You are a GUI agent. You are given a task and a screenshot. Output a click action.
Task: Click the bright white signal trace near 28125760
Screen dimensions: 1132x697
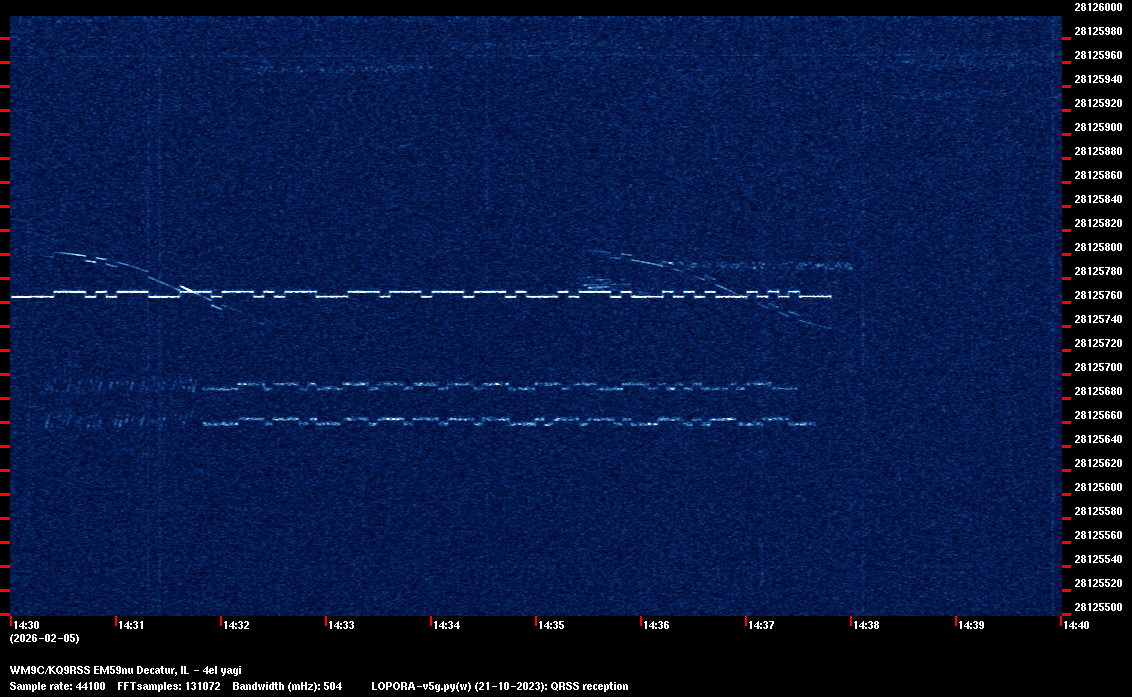tap(400, 294)
